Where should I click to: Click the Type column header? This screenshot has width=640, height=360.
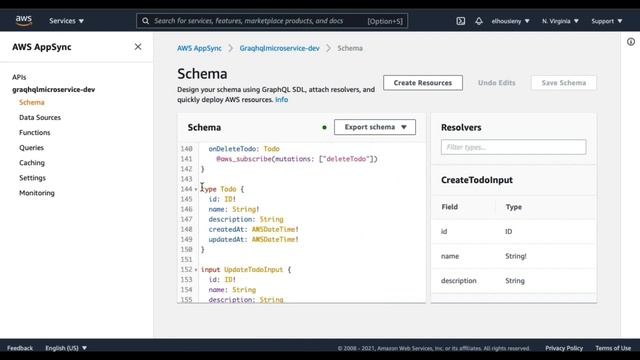(x=513, y=207)
